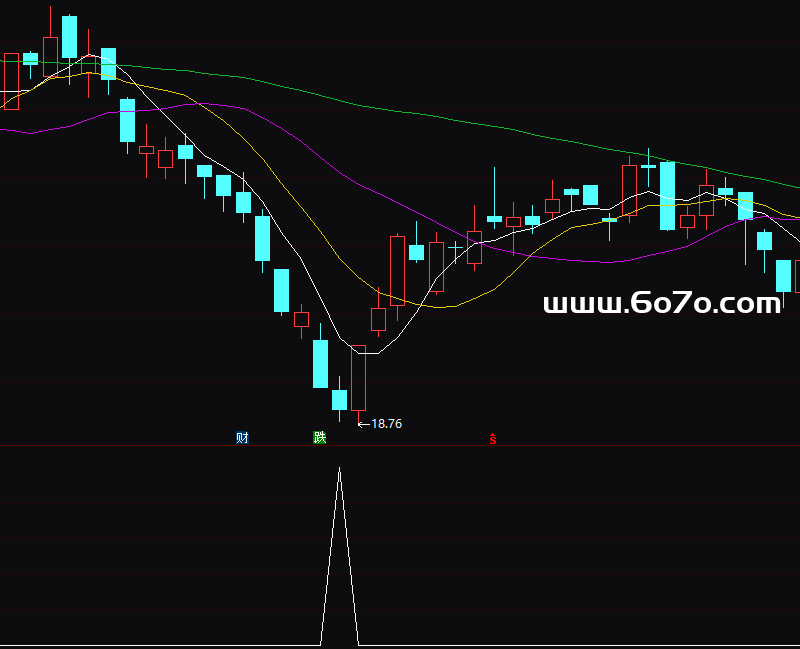
Task: Select the tallest cyan candle at top left
Action: click(69, 37)
